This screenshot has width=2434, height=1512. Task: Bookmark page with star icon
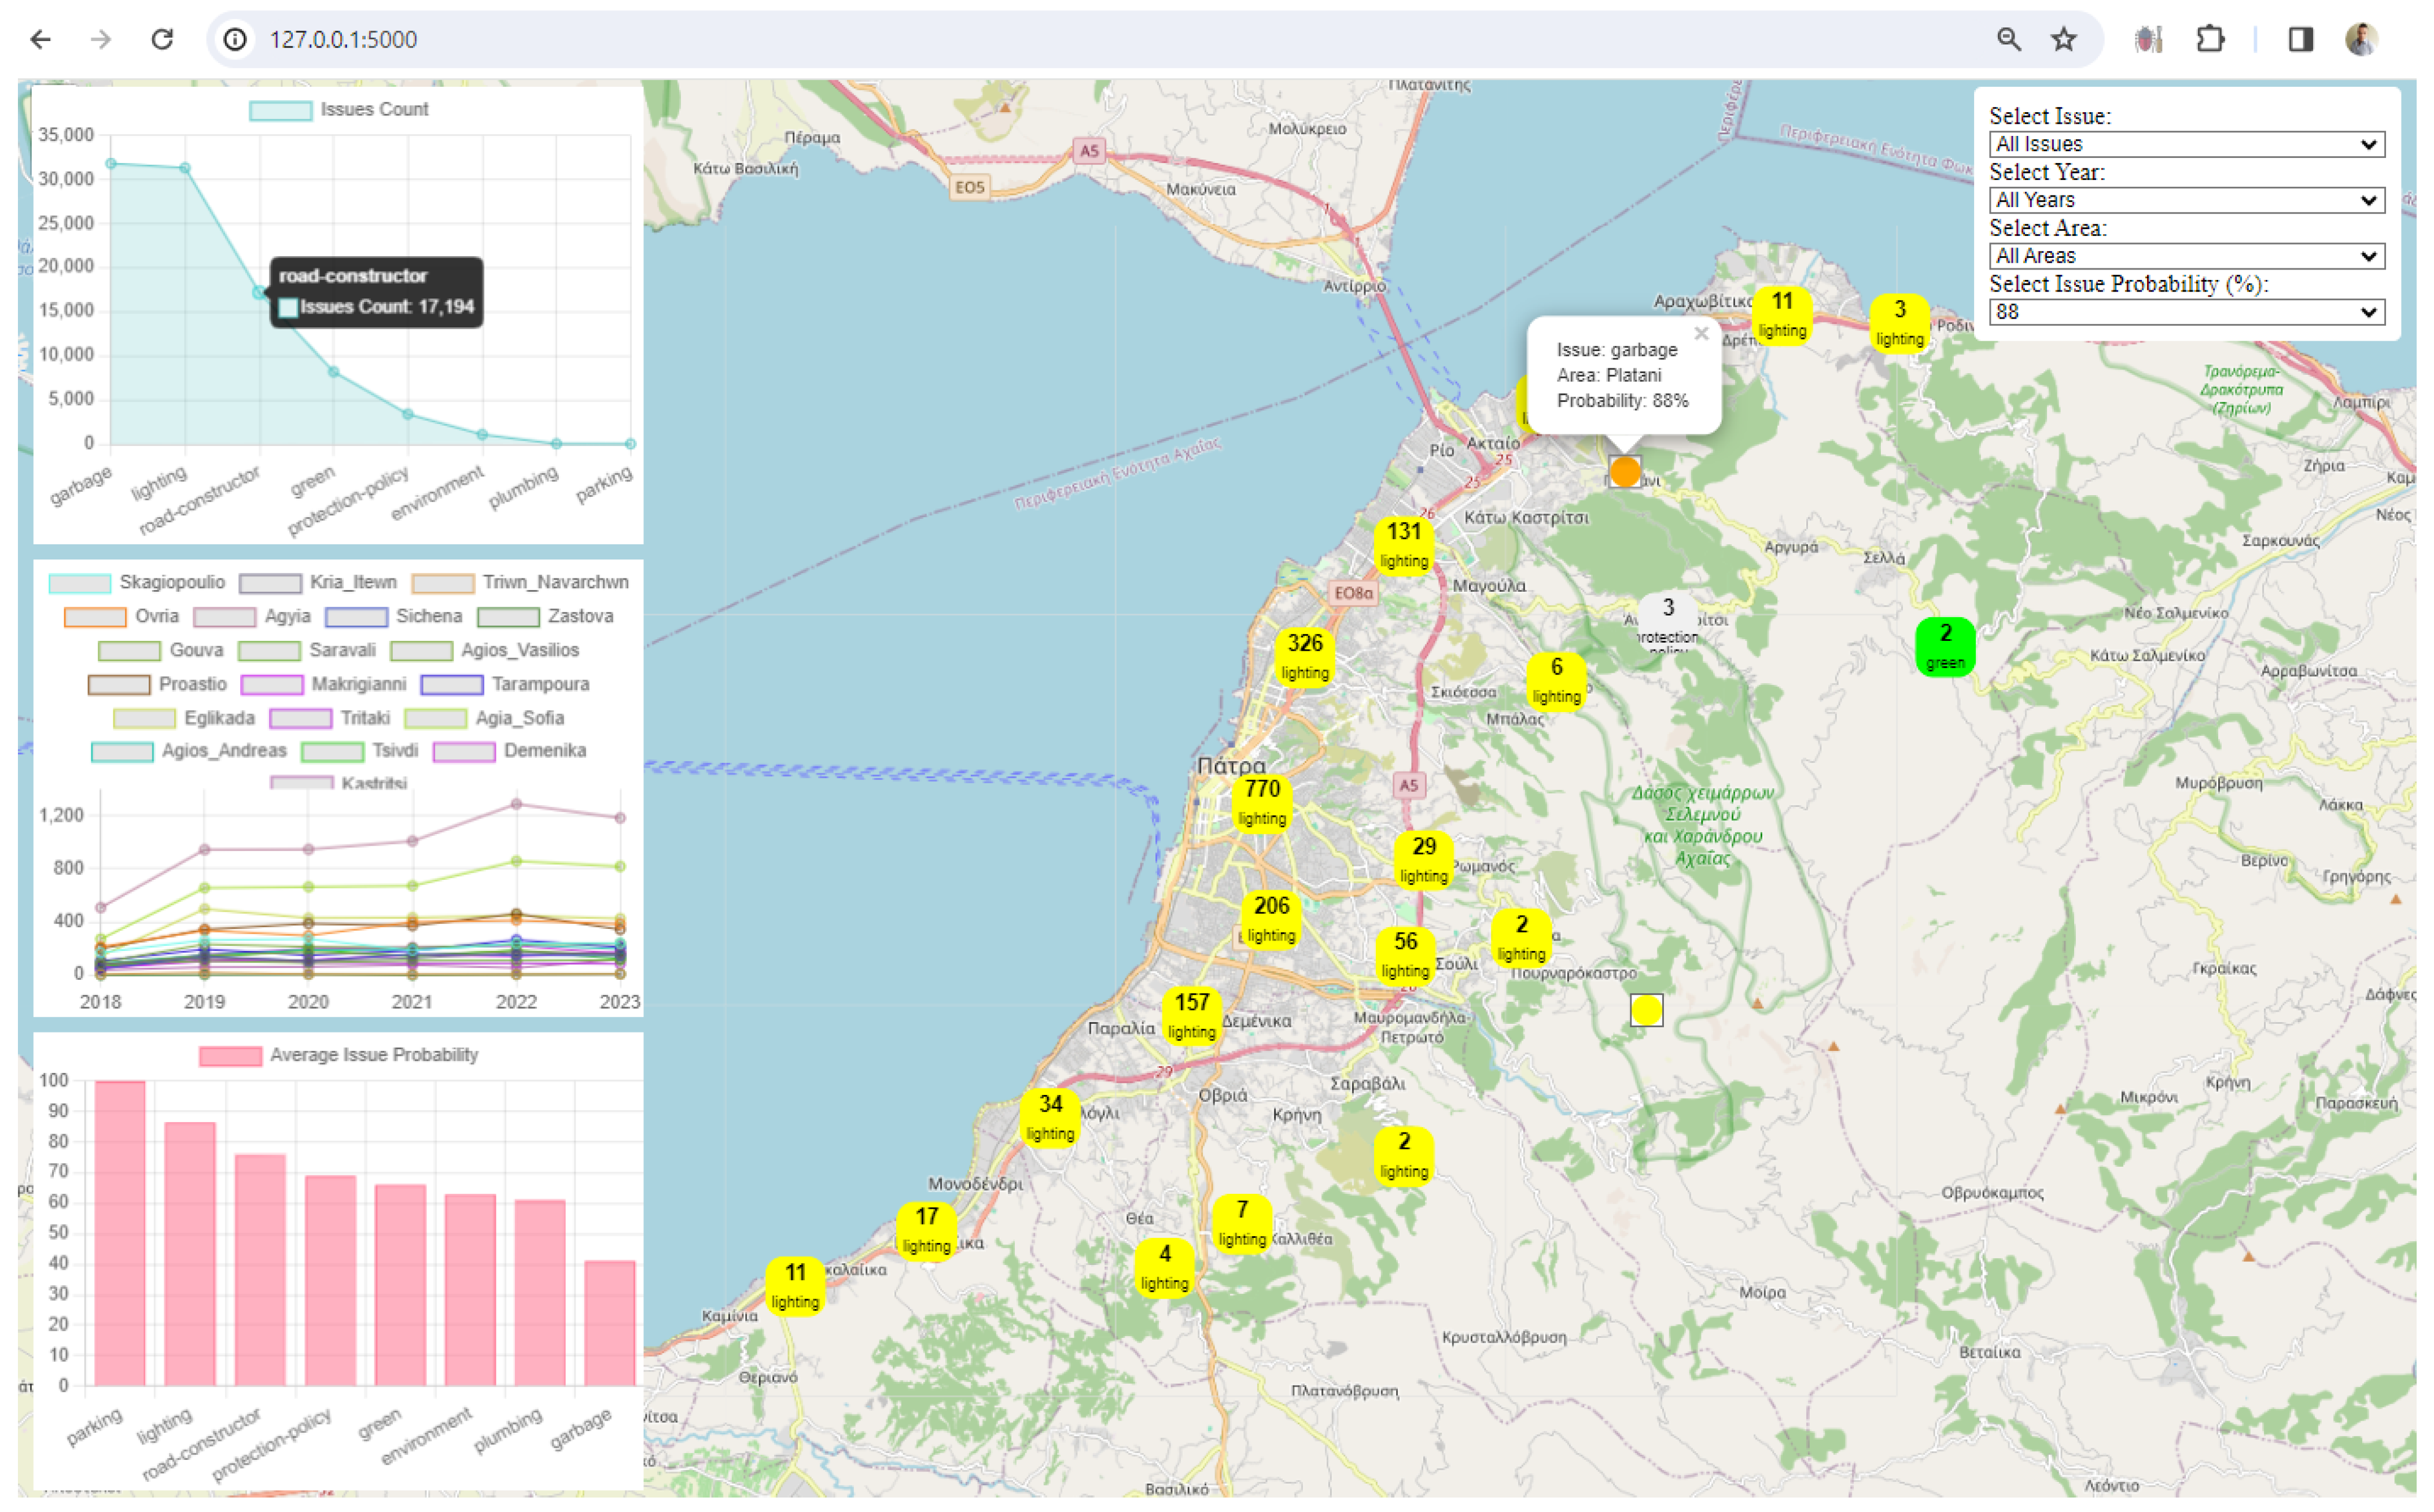point(2063,39)
